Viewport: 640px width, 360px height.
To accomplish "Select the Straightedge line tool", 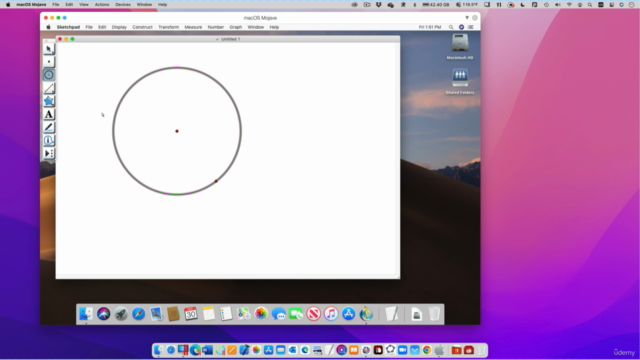I will click(x=49, y=88).
